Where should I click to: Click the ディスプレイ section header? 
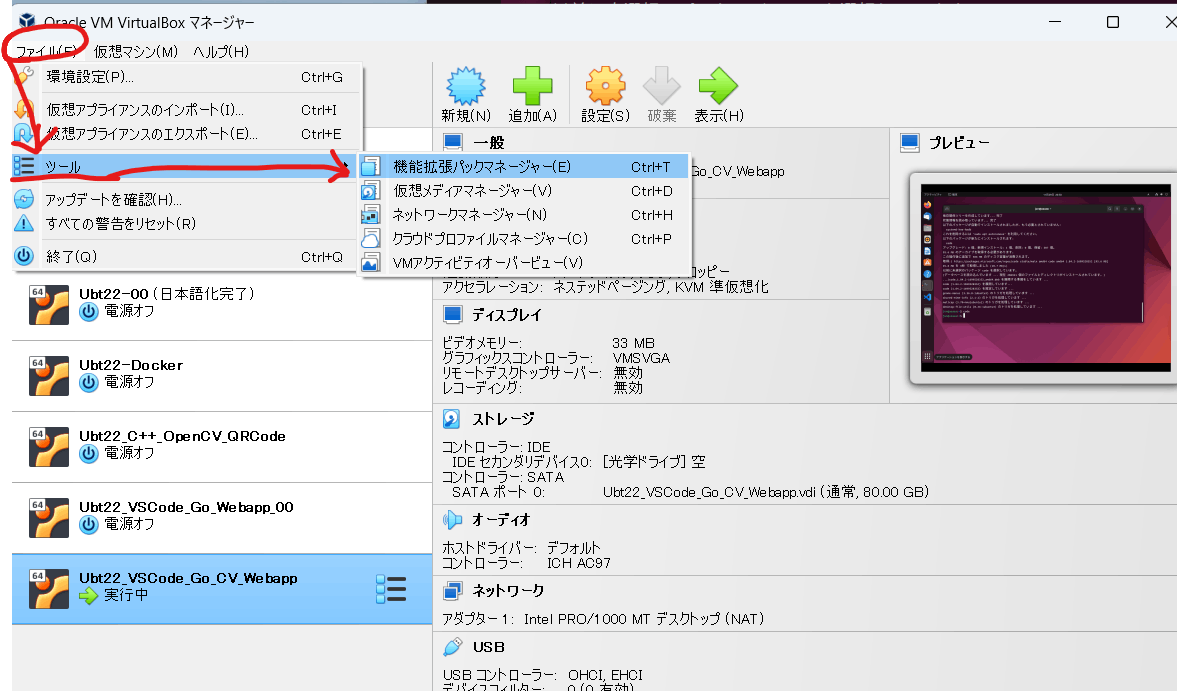pos(507,315)
